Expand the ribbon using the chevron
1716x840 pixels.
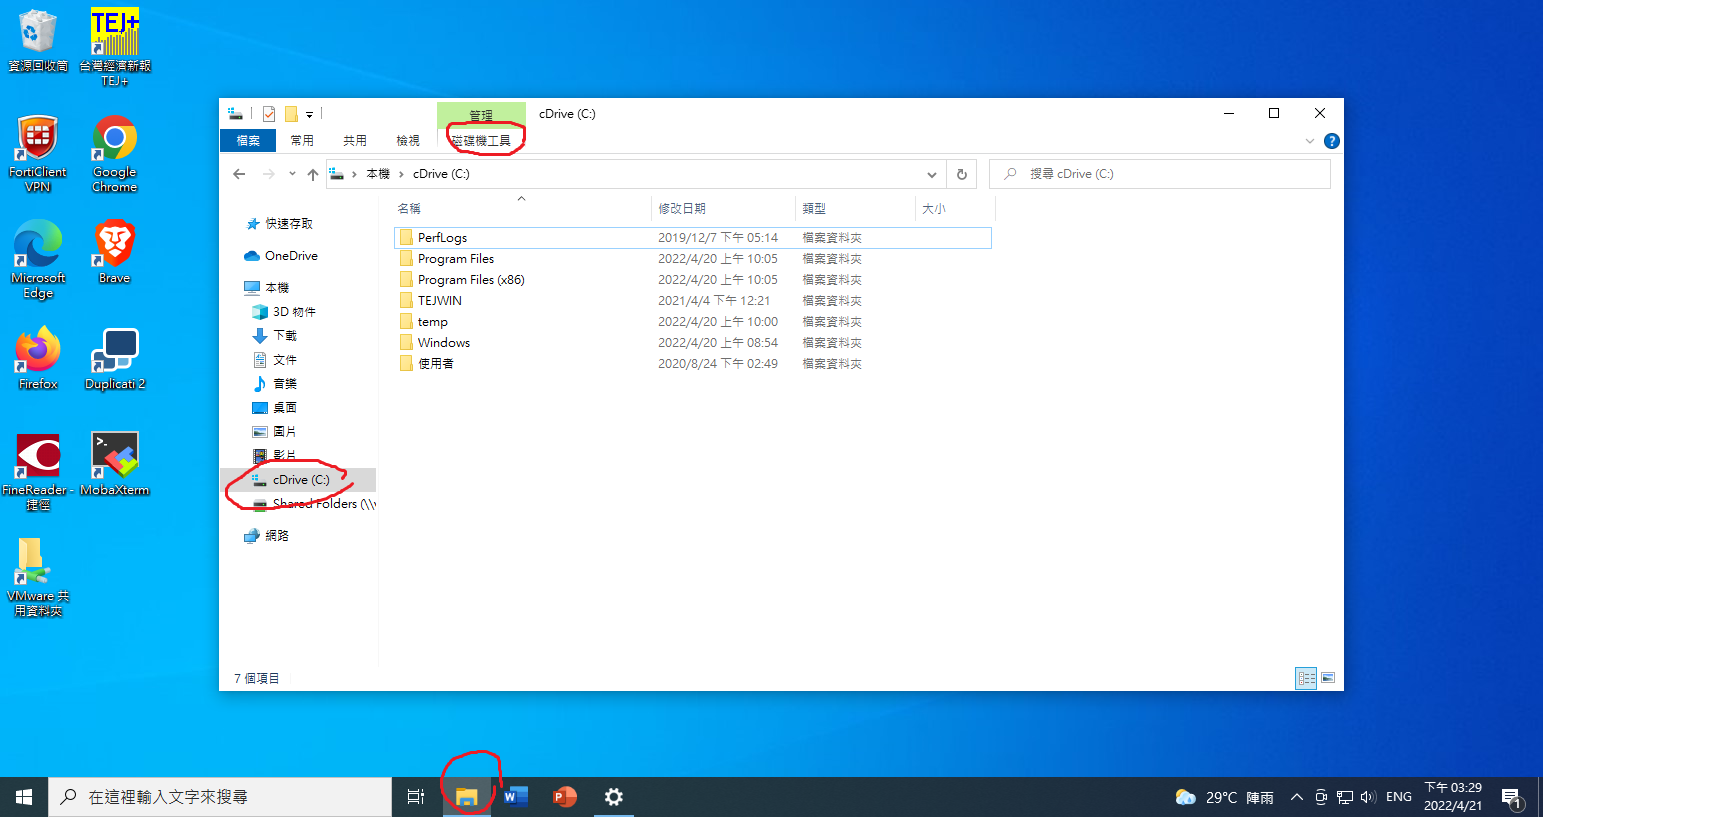(x=1310, y=141)
